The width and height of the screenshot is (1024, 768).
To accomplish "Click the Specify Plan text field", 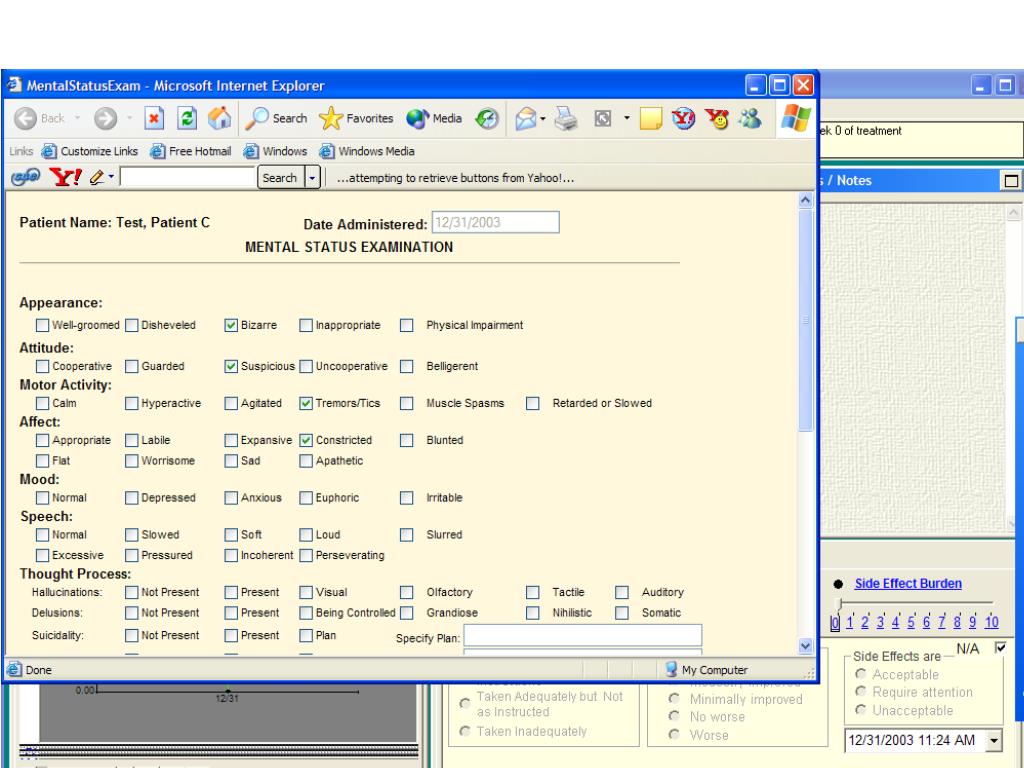I will tap(583, 635).
